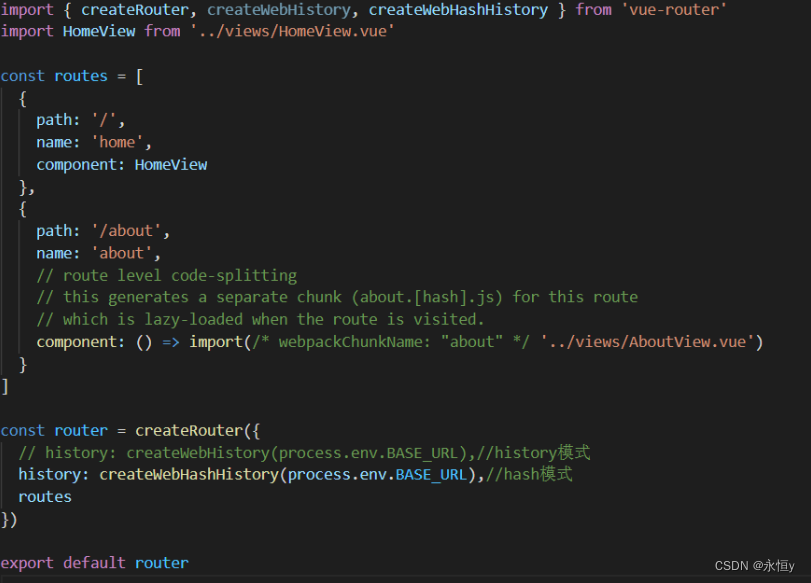The height and width of the screenshot is (583, 811).
Task: Click the name: 'about' line
Action: pos(98,253)
